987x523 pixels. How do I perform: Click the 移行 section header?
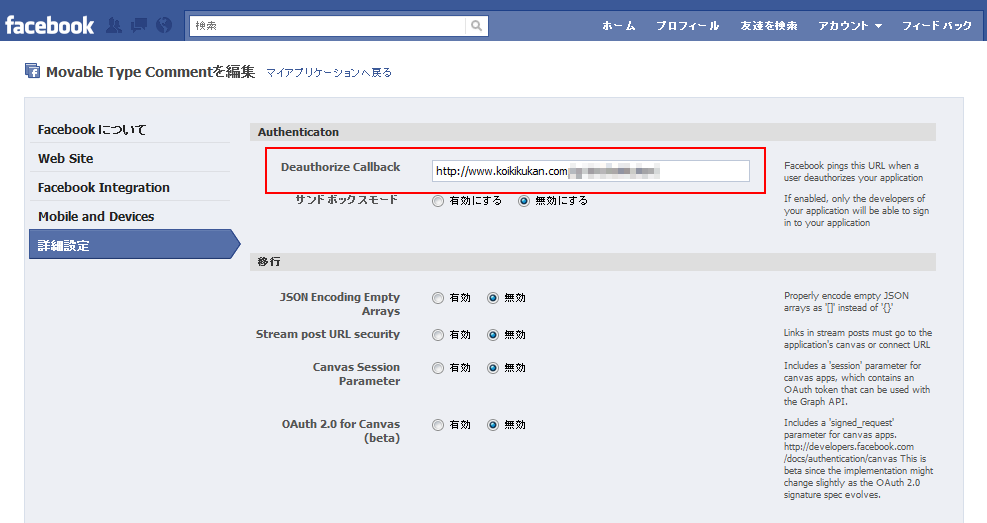click(x=593, y=262)
